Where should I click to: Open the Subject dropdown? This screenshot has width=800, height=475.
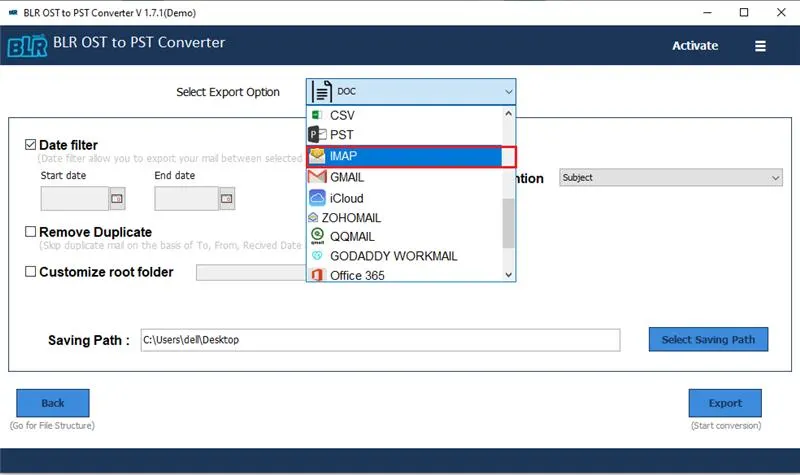point(670,178)
